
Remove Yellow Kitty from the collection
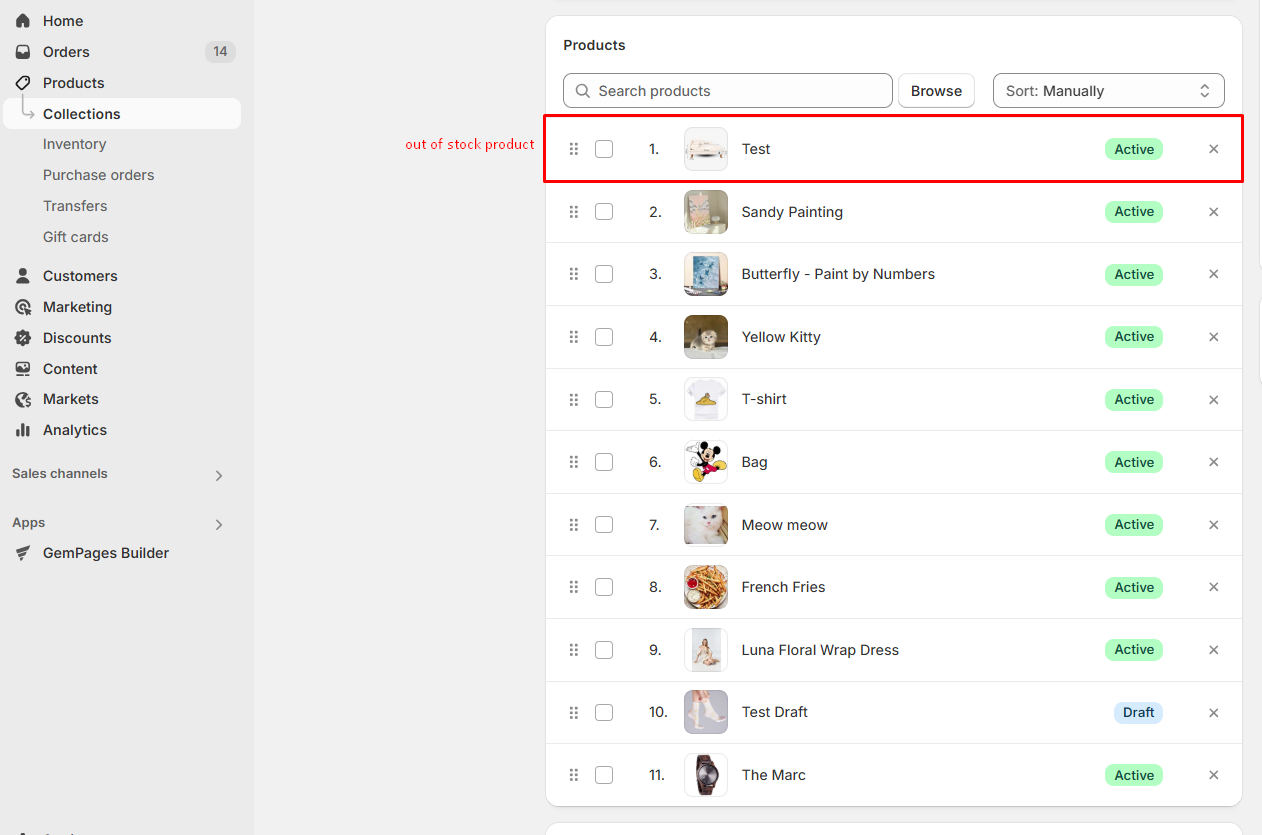(1213, 337)
